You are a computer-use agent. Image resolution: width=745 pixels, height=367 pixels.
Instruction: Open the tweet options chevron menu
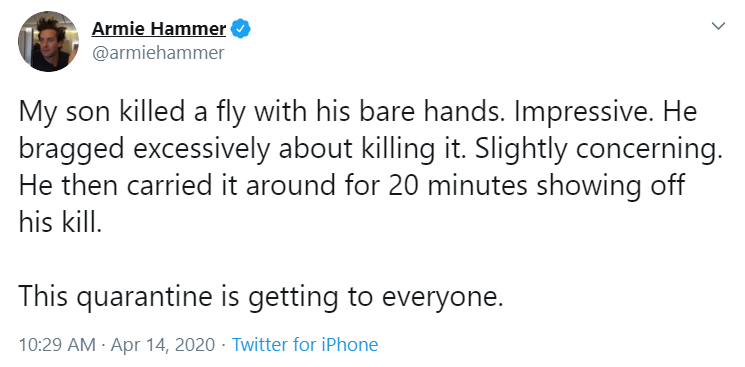tap(718, 26)
